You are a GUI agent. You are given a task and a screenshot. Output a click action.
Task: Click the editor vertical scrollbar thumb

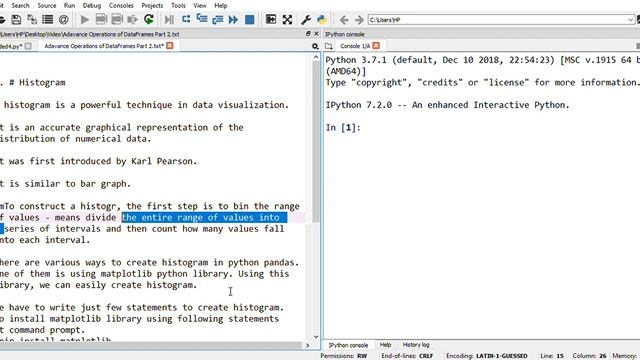[x=316, y=142]
